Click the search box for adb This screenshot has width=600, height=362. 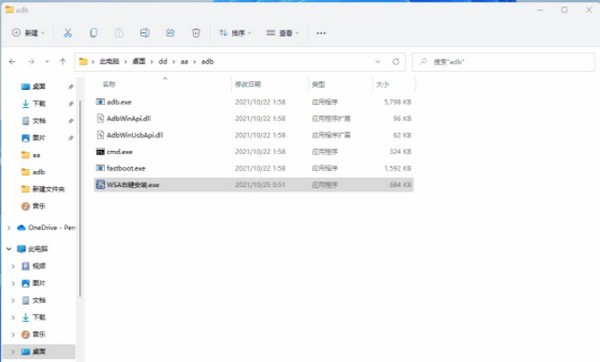click(503, 62)
